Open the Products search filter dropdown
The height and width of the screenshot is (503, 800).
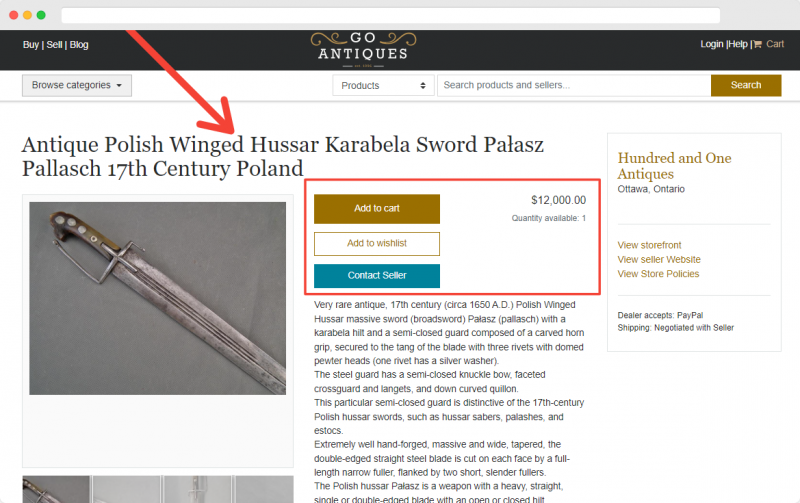[x=383, y=85]
